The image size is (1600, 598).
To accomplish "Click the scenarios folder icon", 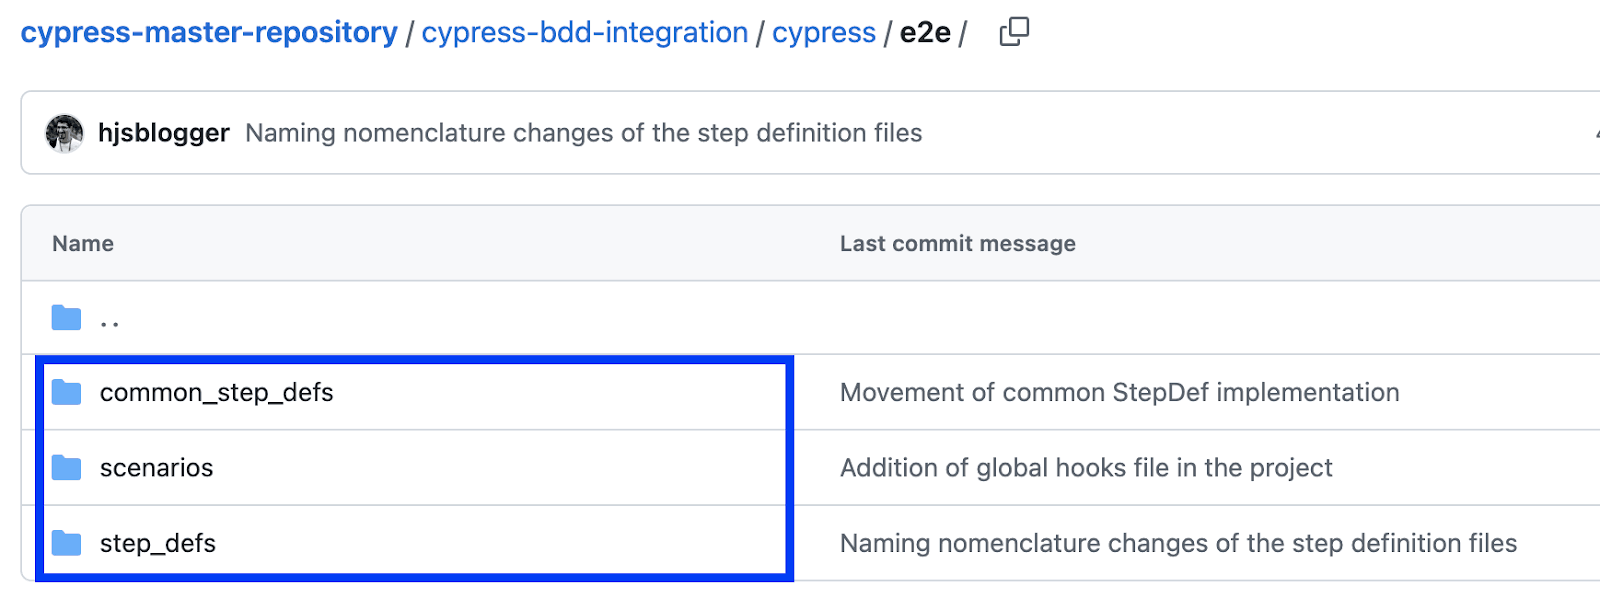I will point(67,468).
